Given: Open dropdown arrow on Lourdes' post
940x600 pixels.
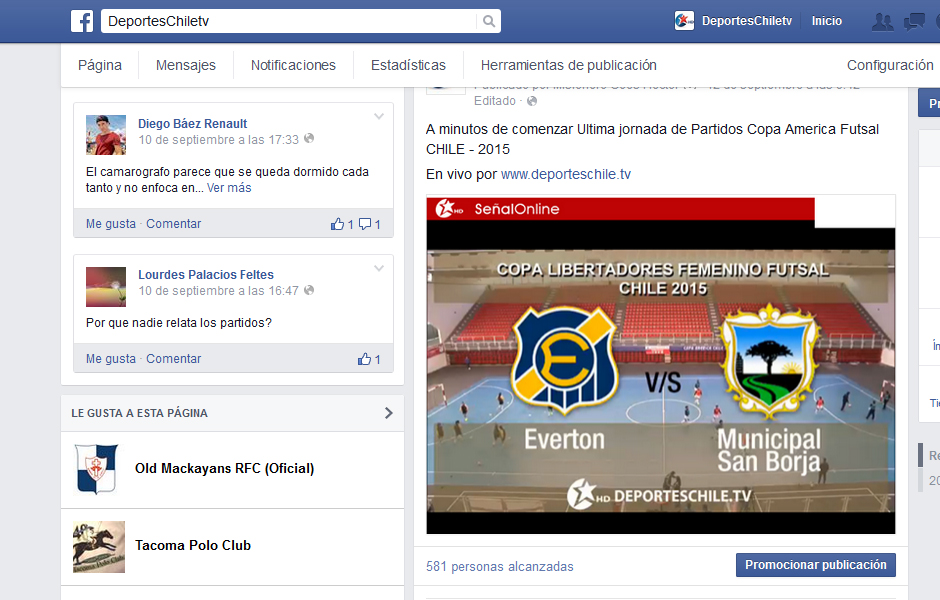Looking at the screenshot, I should (379, 268).
